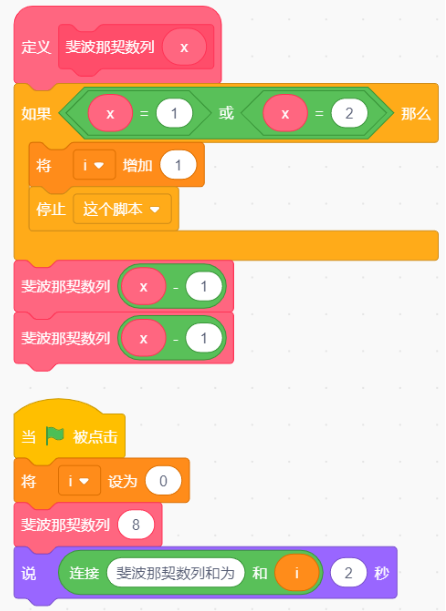
Task: Click the 或 operator block
Action: point(226,113)
